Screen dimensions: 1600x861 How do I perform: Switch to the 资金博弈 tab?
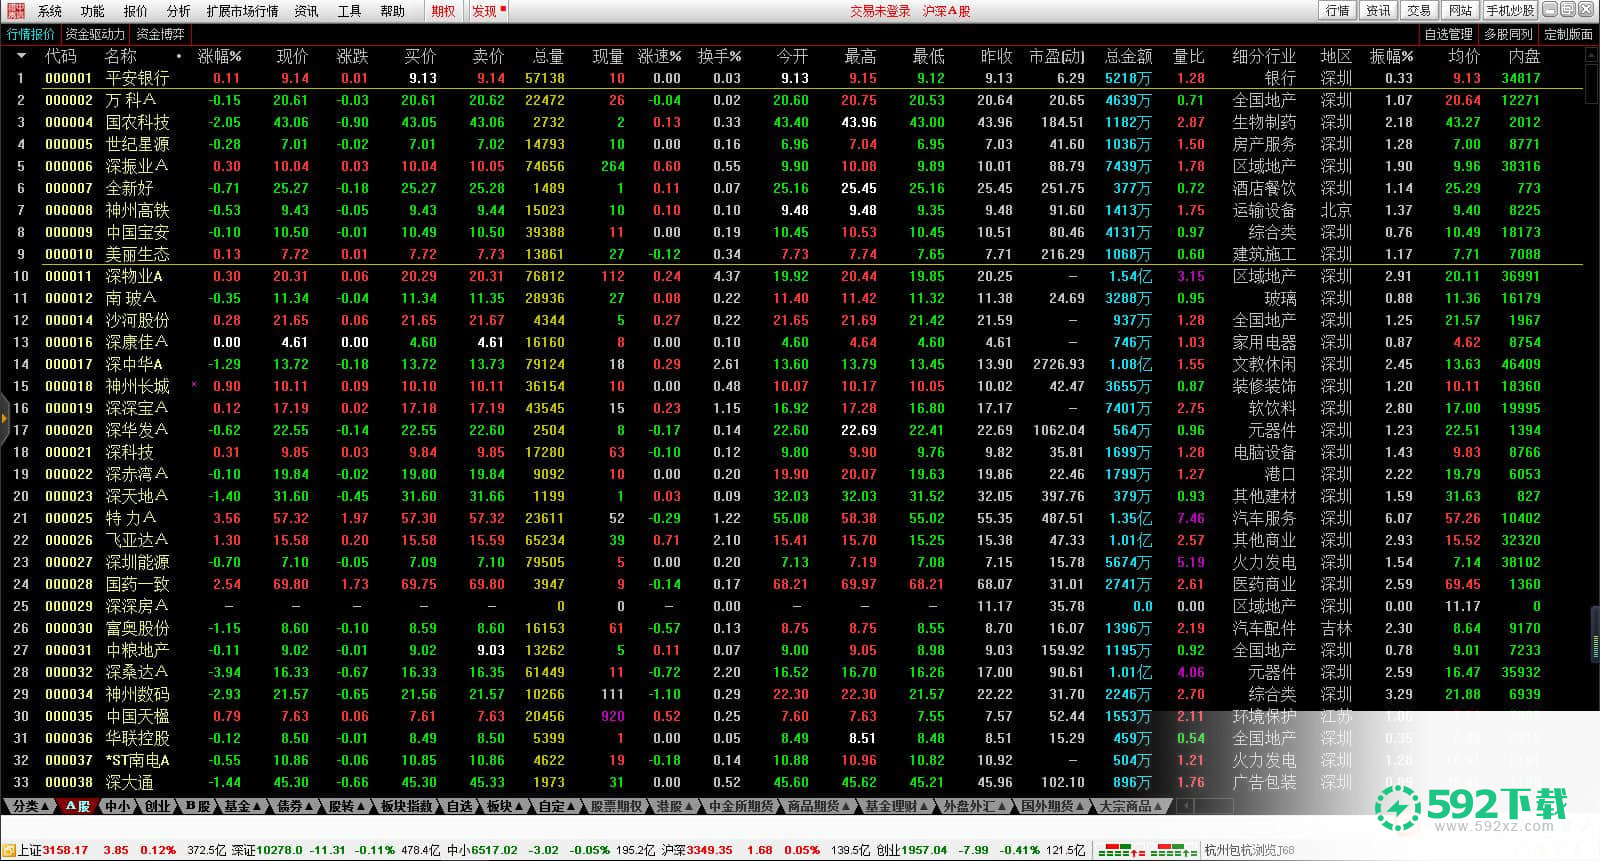(x=160, y=34)
